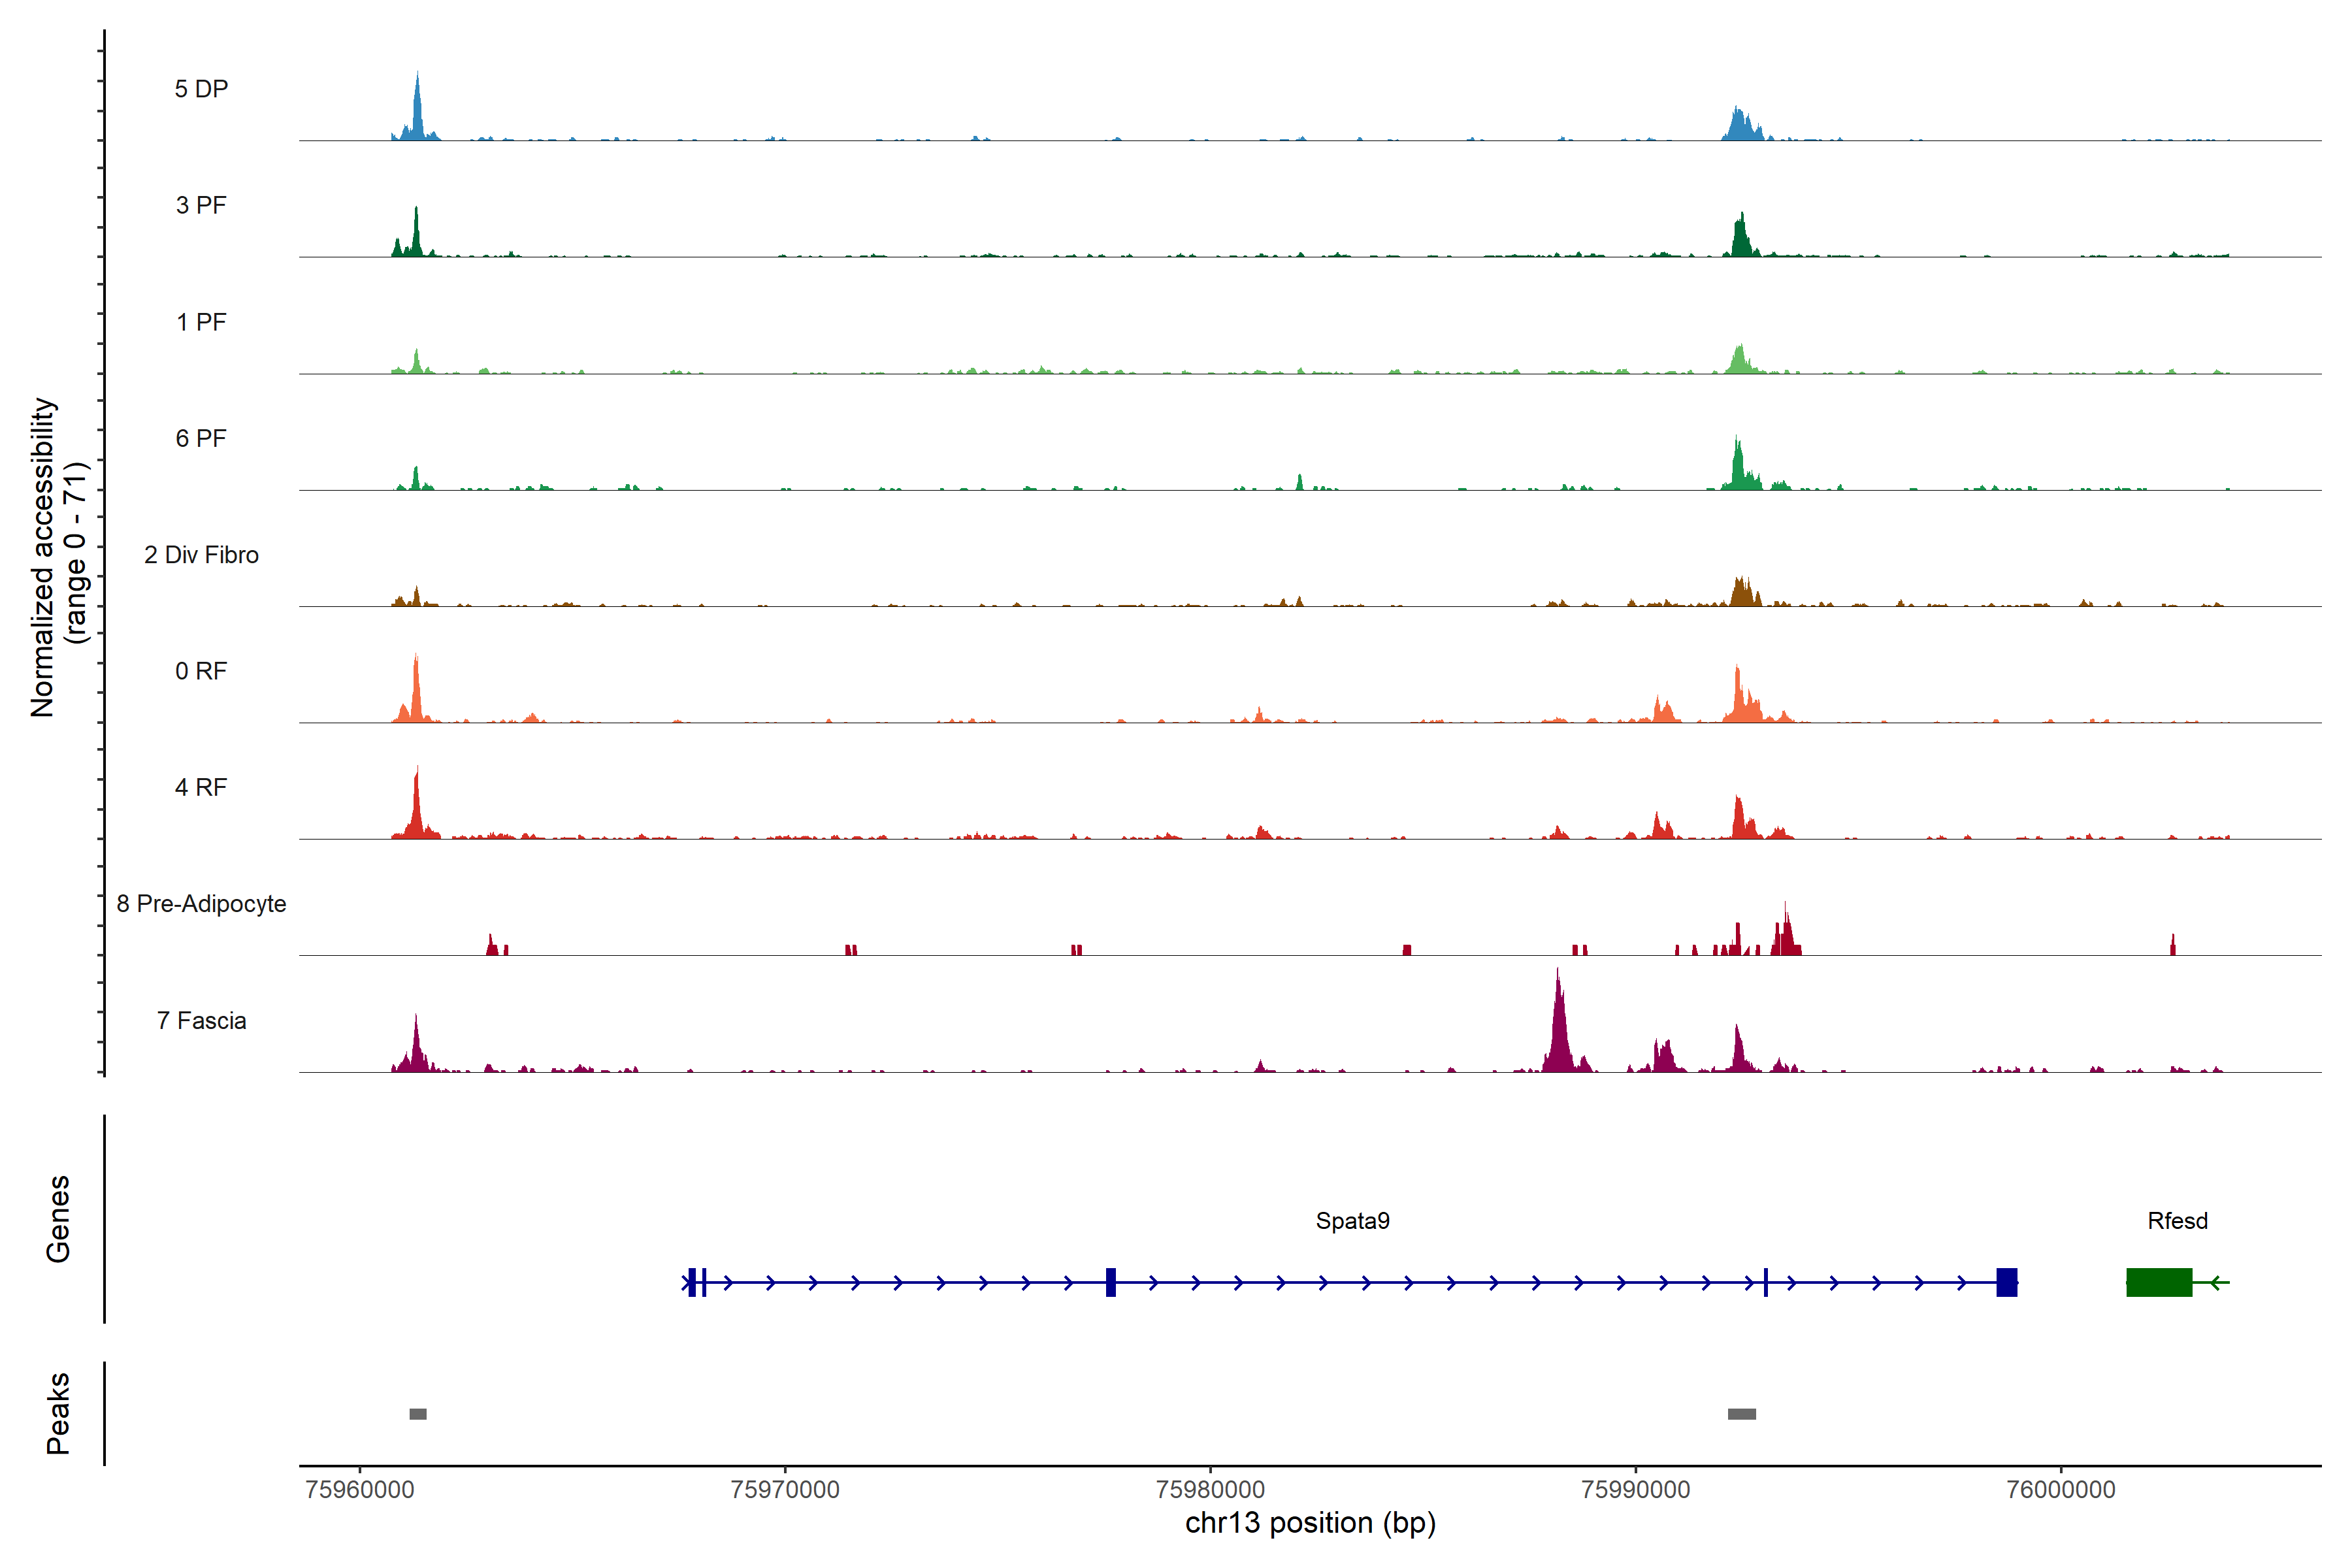Click the Rfesd gene name
Screen dimensions: 2352x1568
[2177, 1220]
